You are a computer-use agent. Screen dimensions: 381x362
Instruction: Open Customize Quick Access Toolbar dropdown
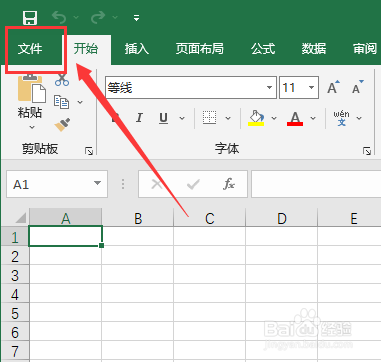click(x=136, y=18)
